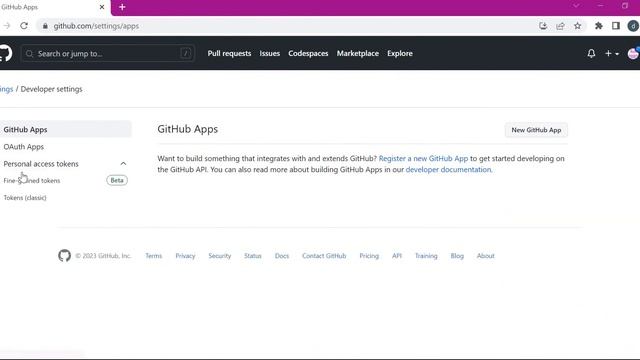Click footer GitHub octocat logo
The image size is (640, 360).
(64, 256)
